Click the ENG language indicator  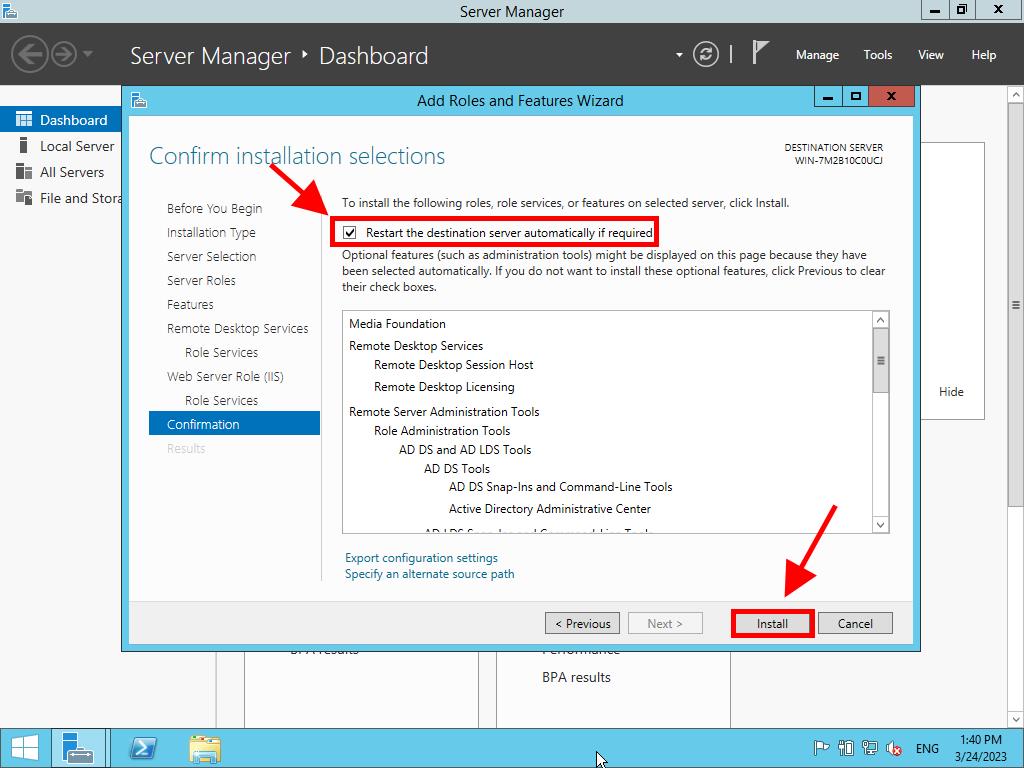point(927,748)
